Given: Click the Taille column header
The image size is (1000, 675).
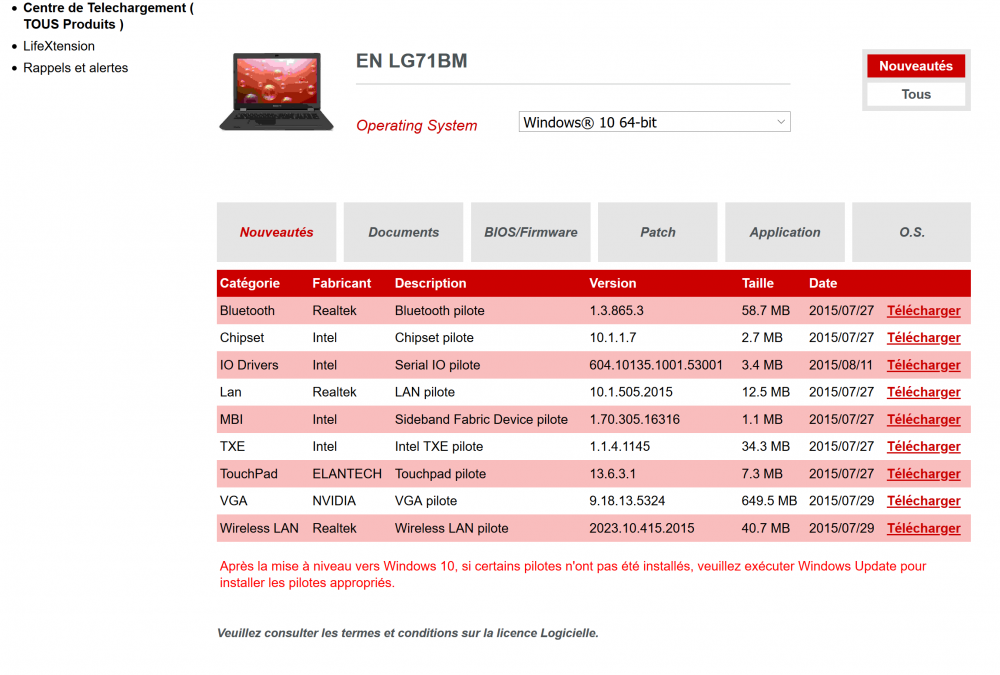Looking at the screenshot, I should tap(758, 283).
